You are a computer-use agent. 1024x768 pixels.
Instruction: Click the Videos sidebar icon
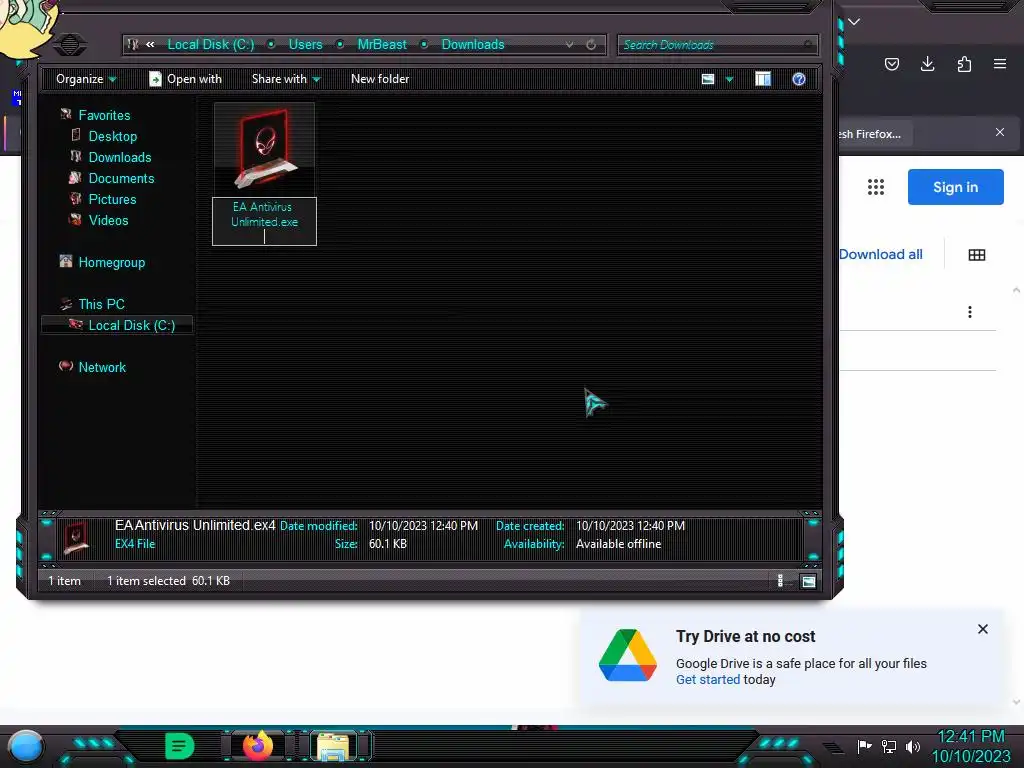click(x=76, y=219)
